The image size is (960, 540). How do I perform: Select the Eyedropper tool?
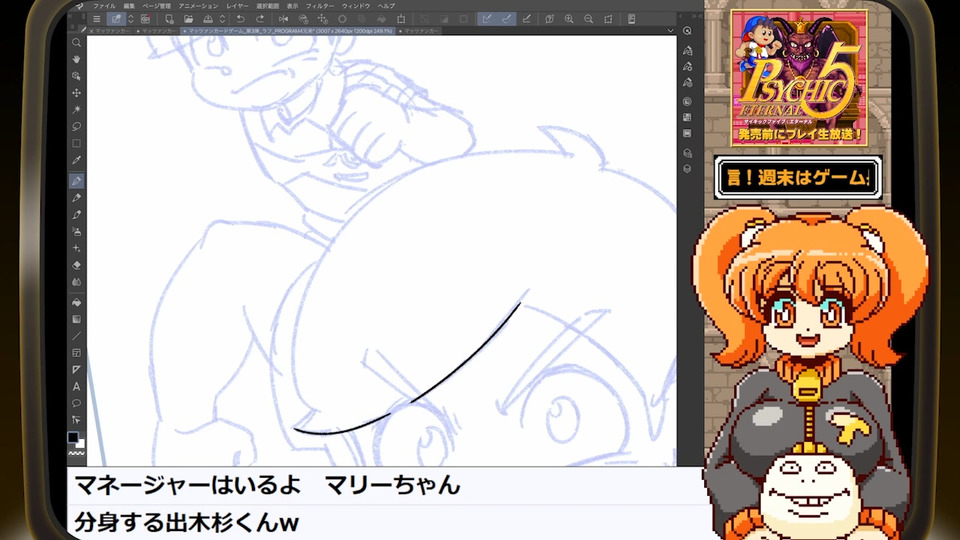(x=77, y=160)
